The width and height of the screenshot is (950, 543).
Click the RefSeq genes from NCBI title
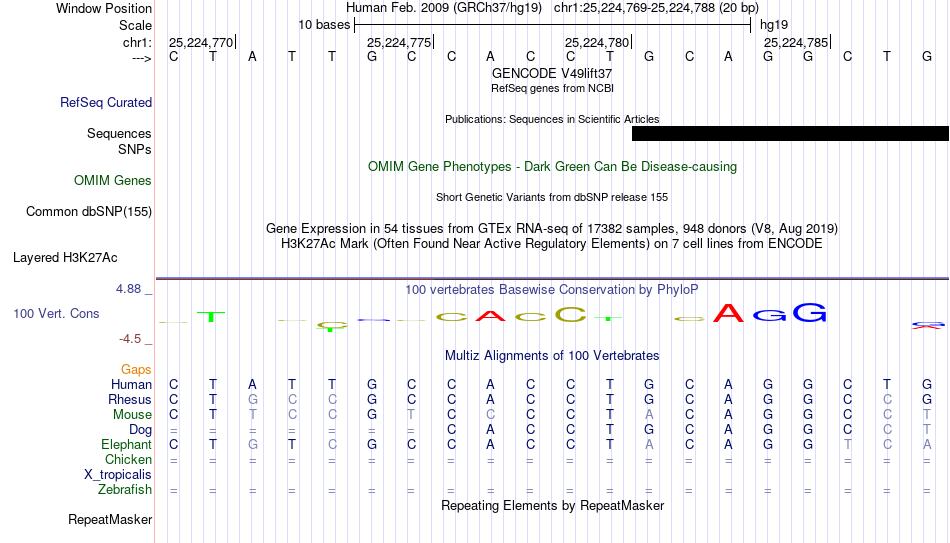tap(552, 88)
